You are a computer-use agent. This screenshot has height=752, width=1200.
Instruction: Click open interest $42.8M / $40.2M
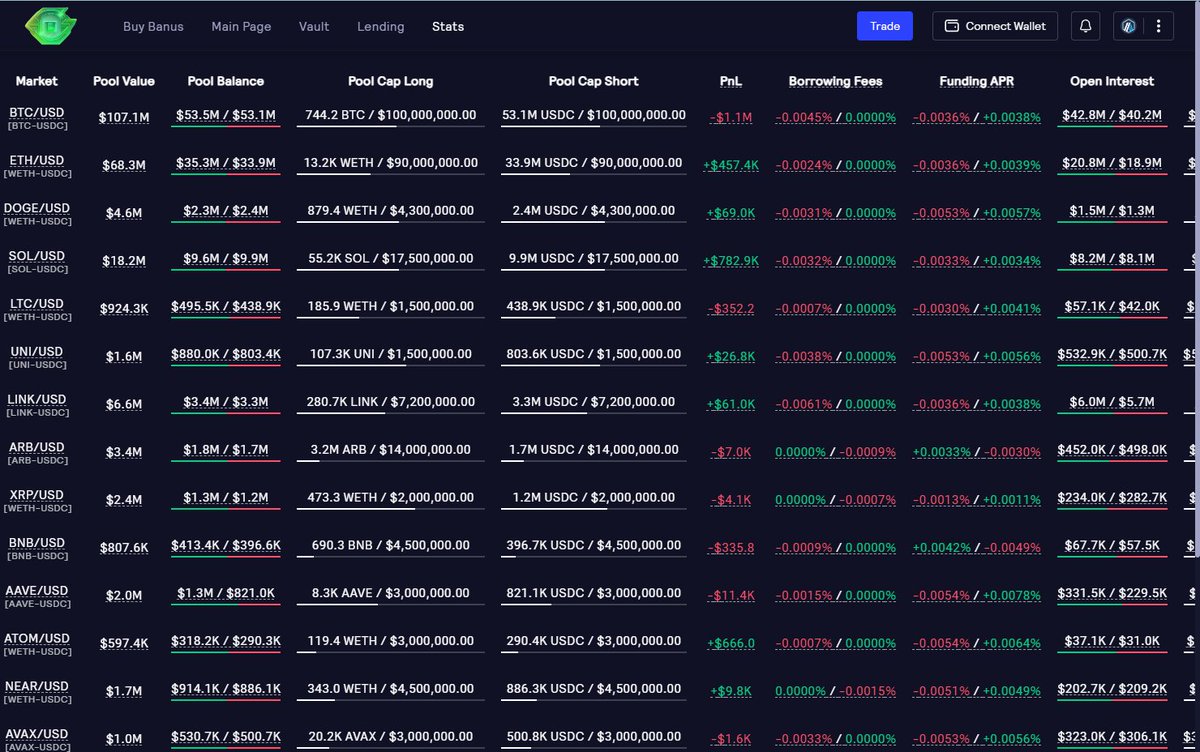click(x=1112, y=116)
